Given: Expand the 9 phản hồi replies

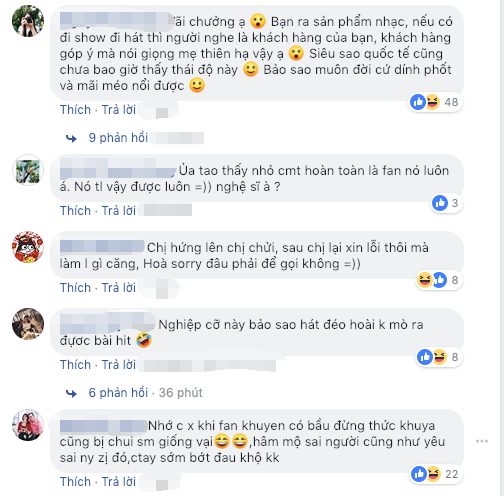Looking at the screenshot, I should coord(118,138).
